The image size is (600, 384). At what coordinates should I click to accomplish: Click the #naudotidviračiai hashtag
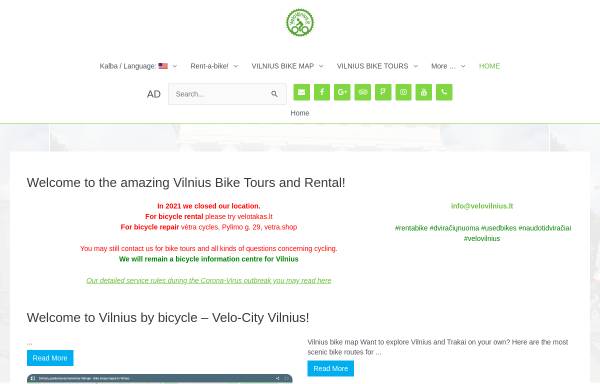tap(545, 228)
